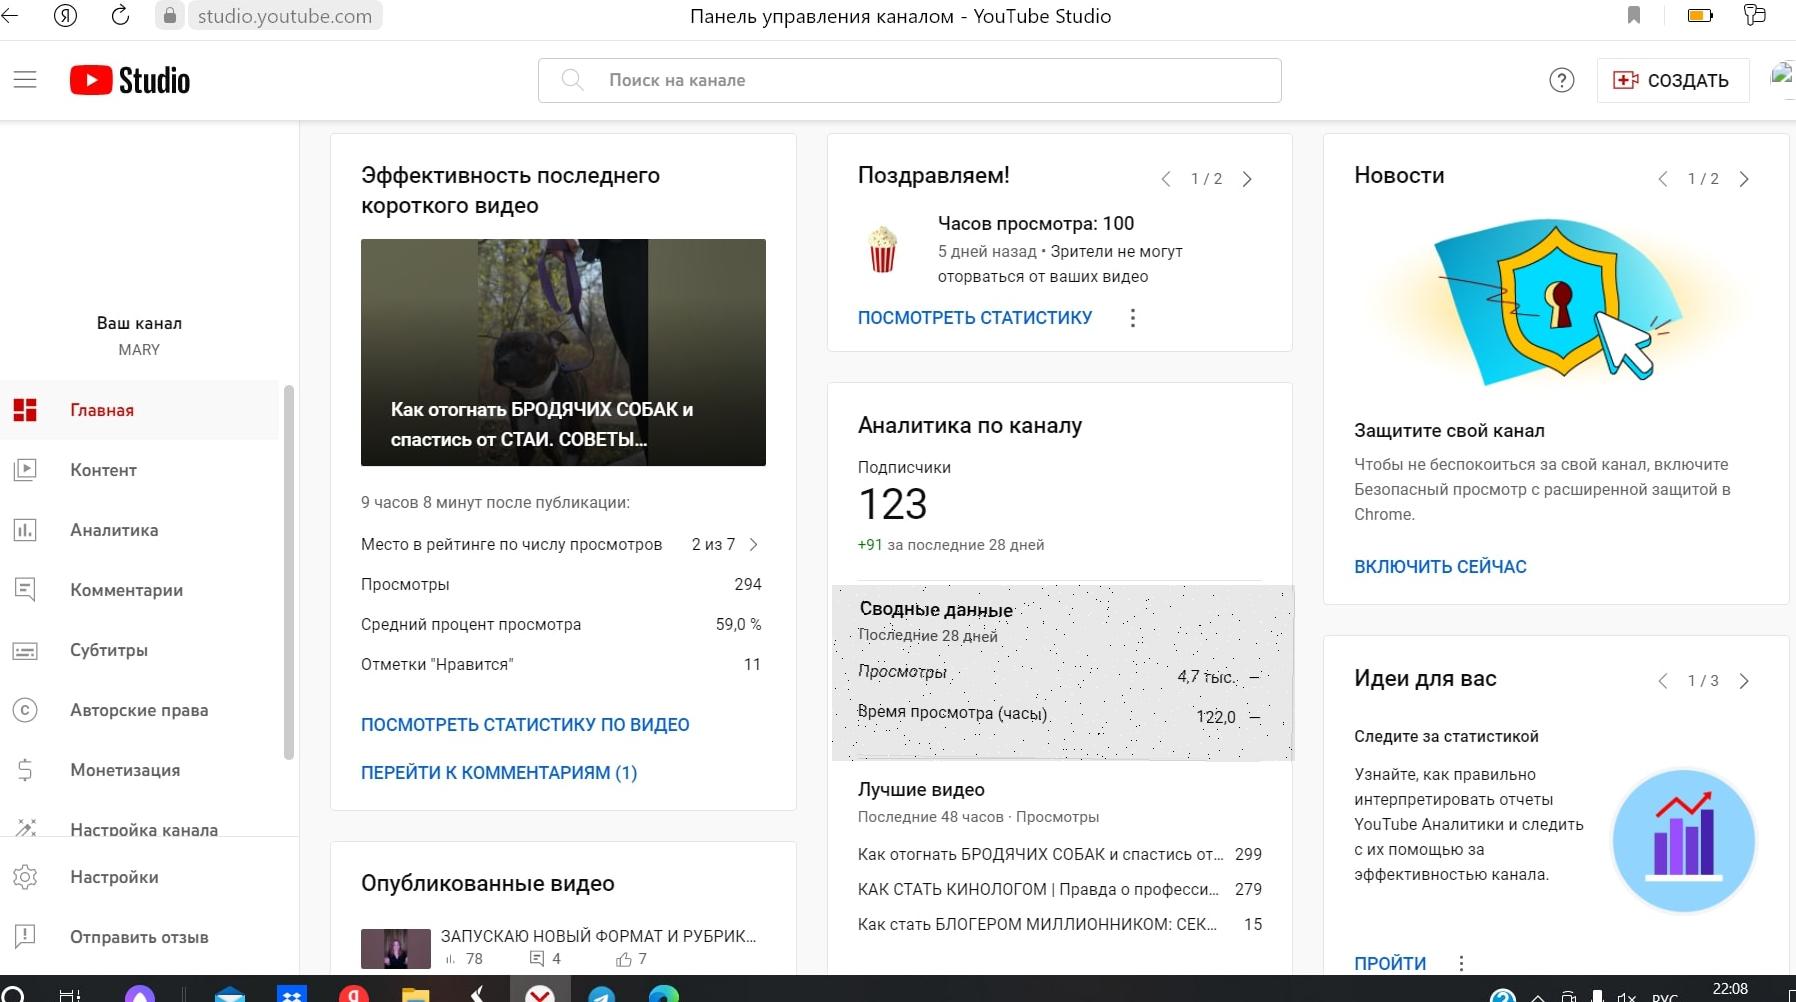Open Главная dashboard menu item
The height and width of the screenshot is (1002, 1796).
click(139, 410)
